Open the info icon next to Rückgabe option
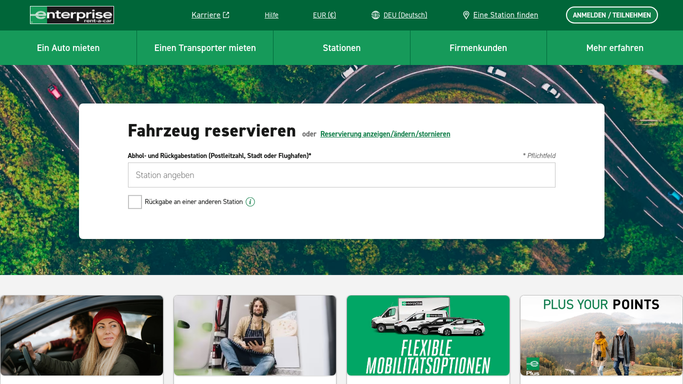This screenshot has width=683, height=384. pos(250,202)
